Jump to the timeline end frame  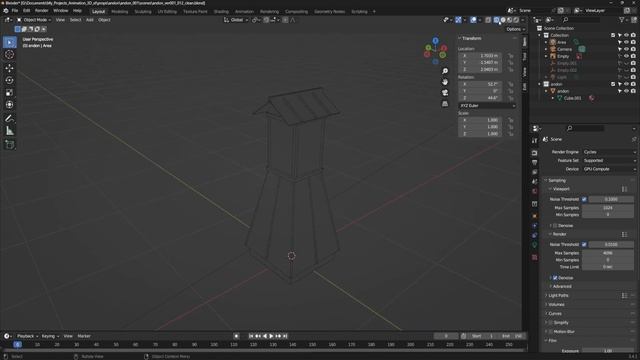[x=285, y=336]
